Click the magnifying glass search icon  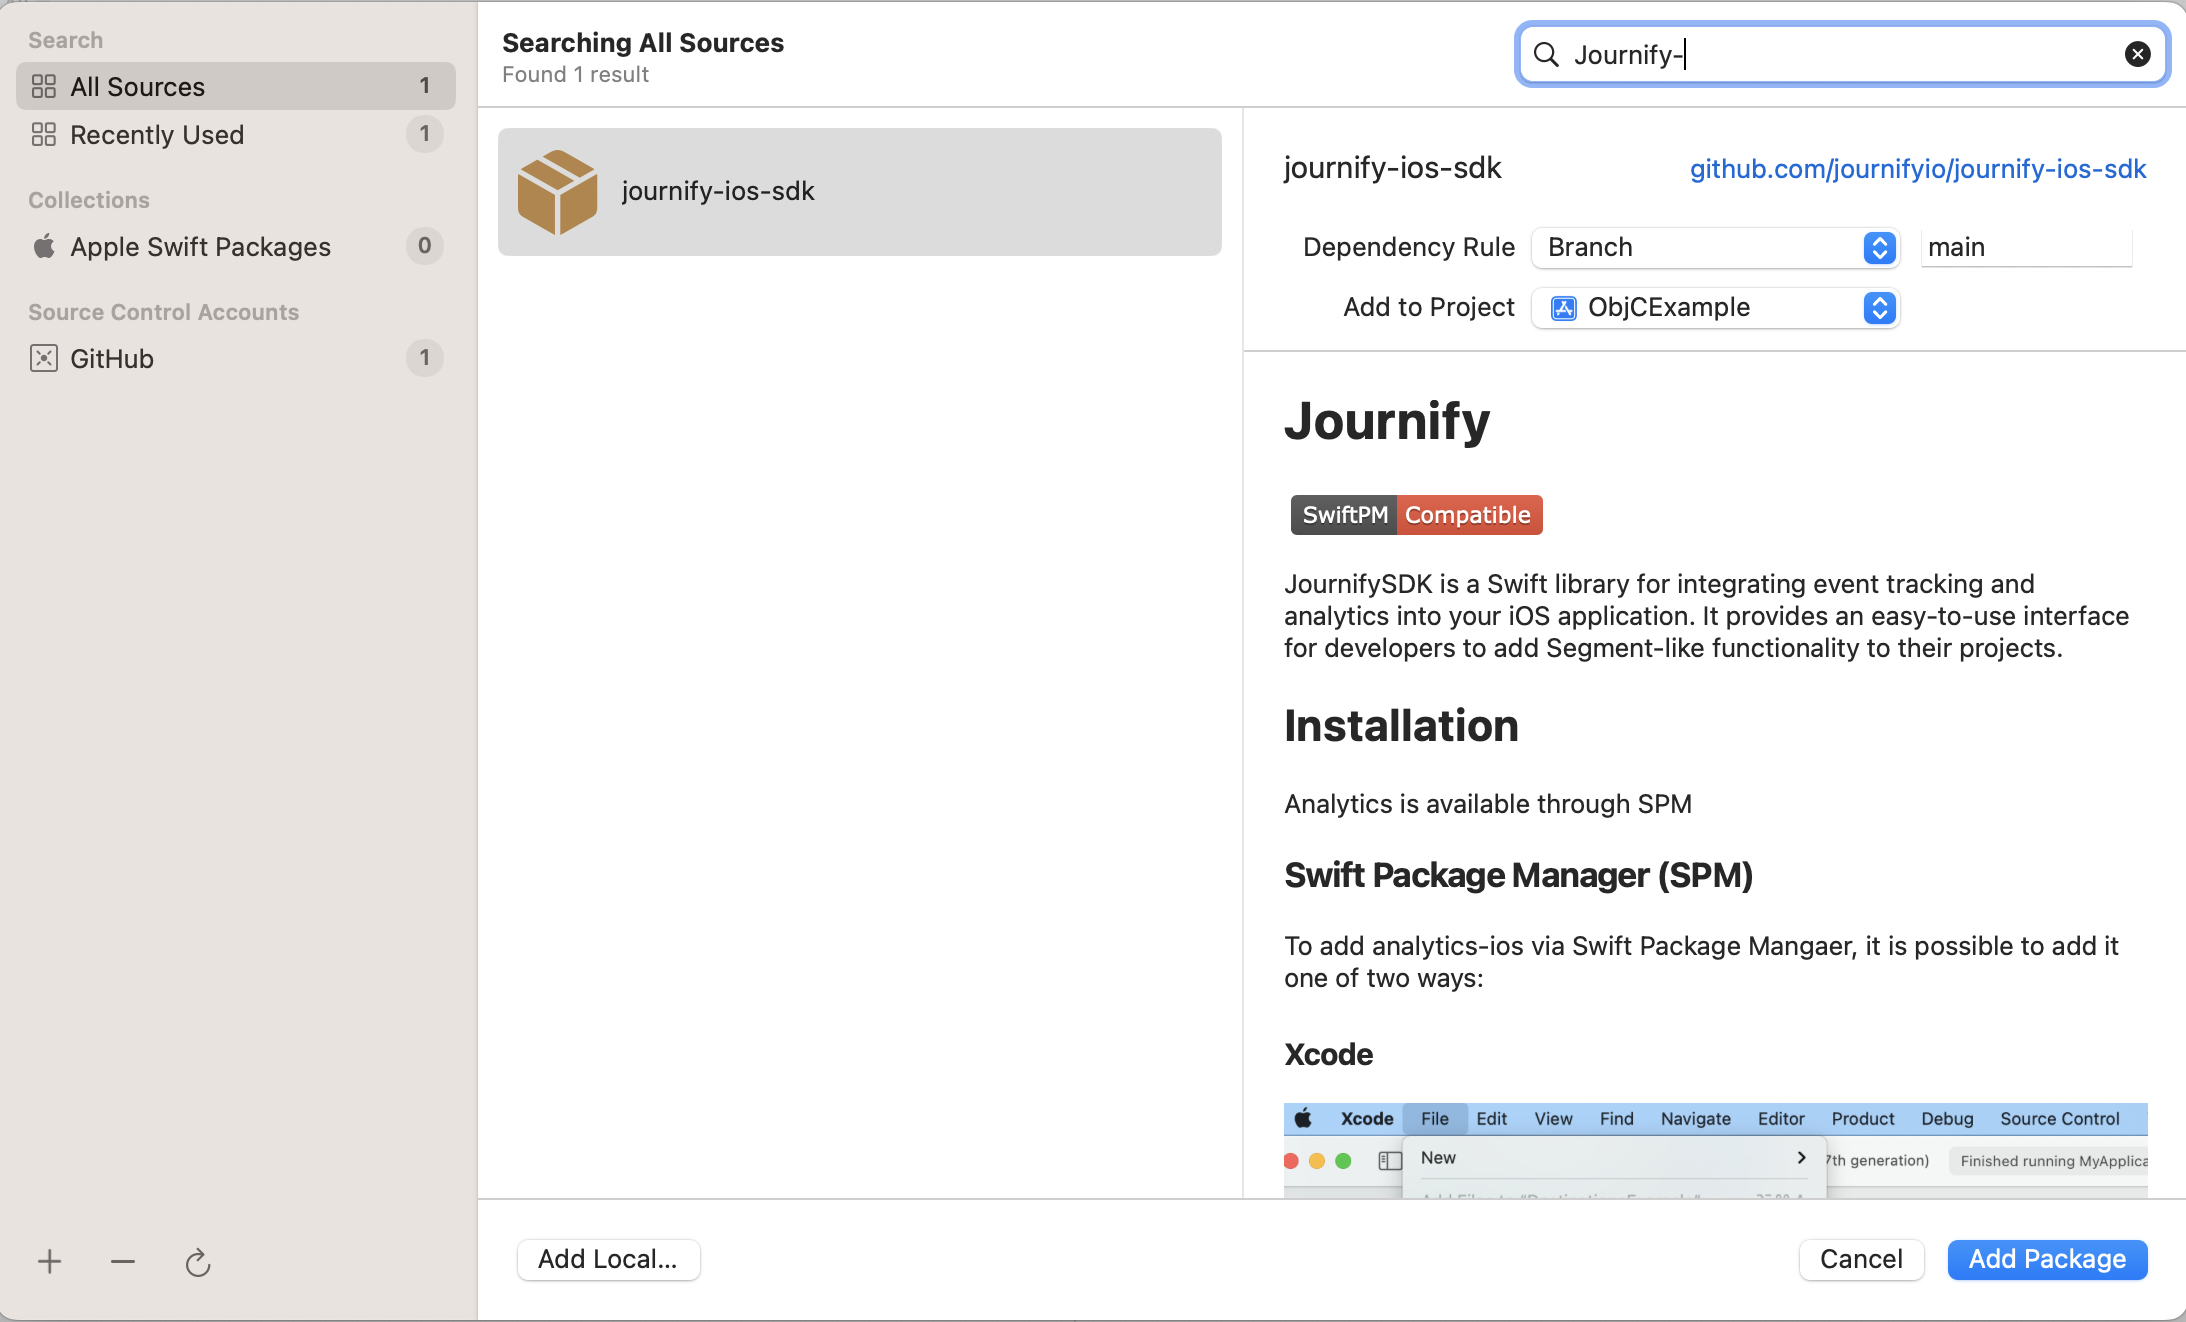1546,54
